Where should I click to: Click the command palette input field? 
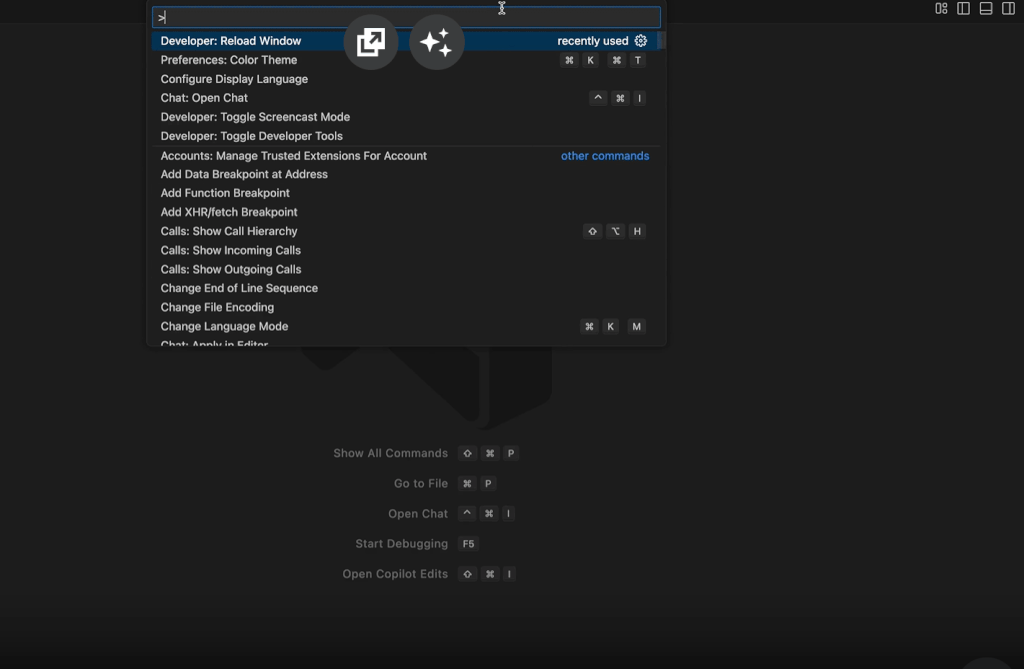click(x=406, y=17)
